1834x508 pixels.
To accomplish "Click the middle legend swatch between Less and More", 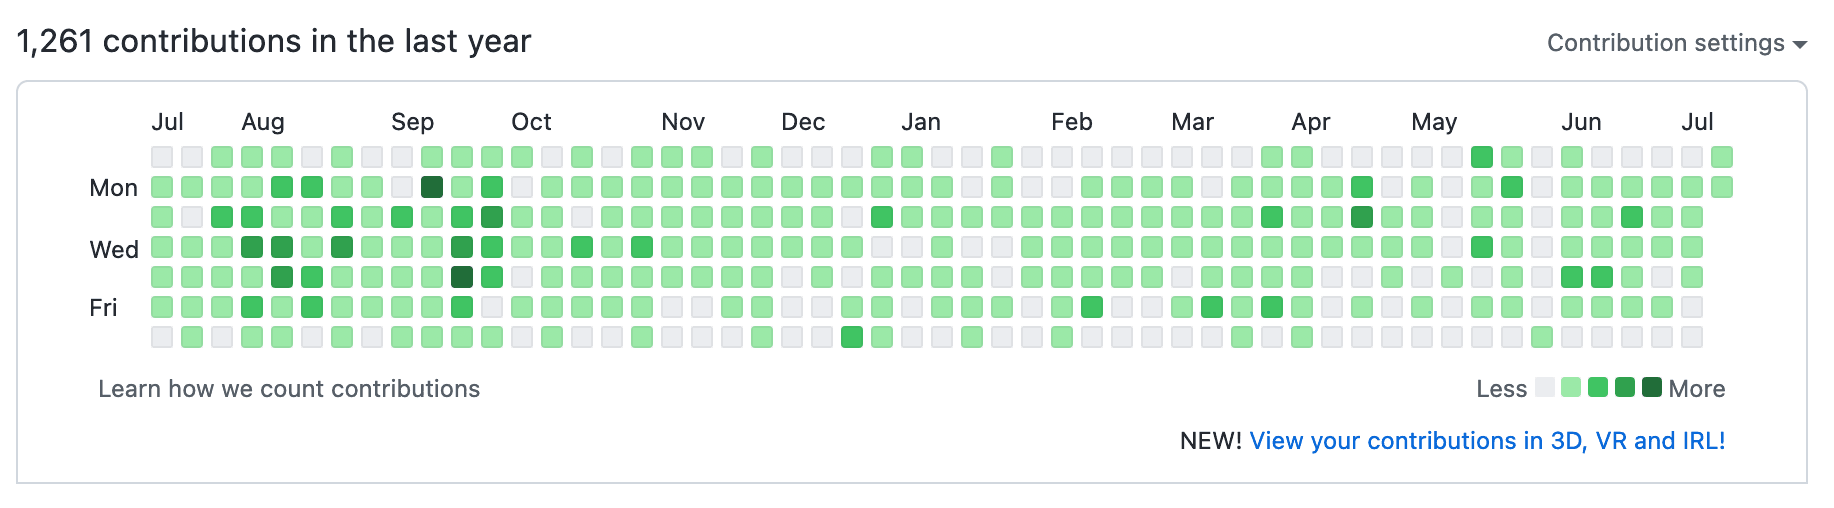I will click(1598, 387).
